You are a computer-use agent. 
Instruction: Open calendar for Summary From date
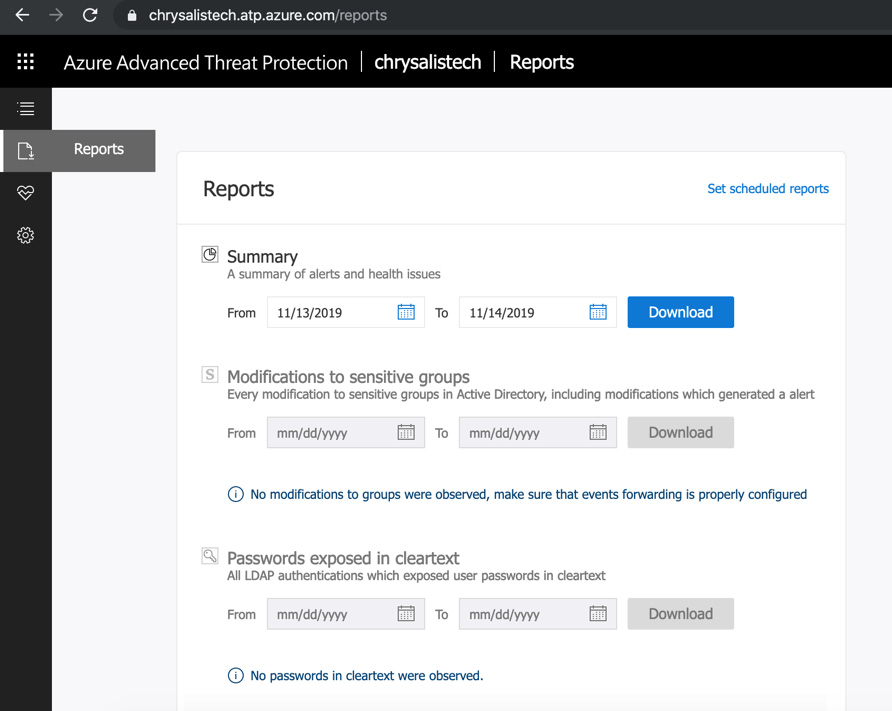tap(406, 312)
